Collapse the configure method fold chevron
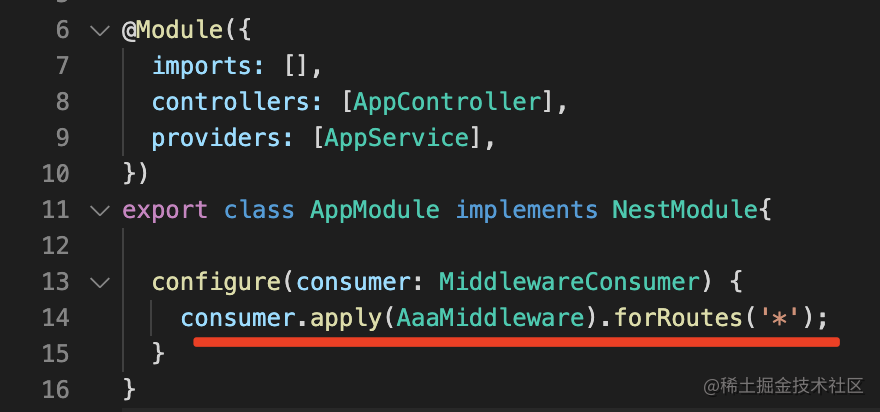 100,282
